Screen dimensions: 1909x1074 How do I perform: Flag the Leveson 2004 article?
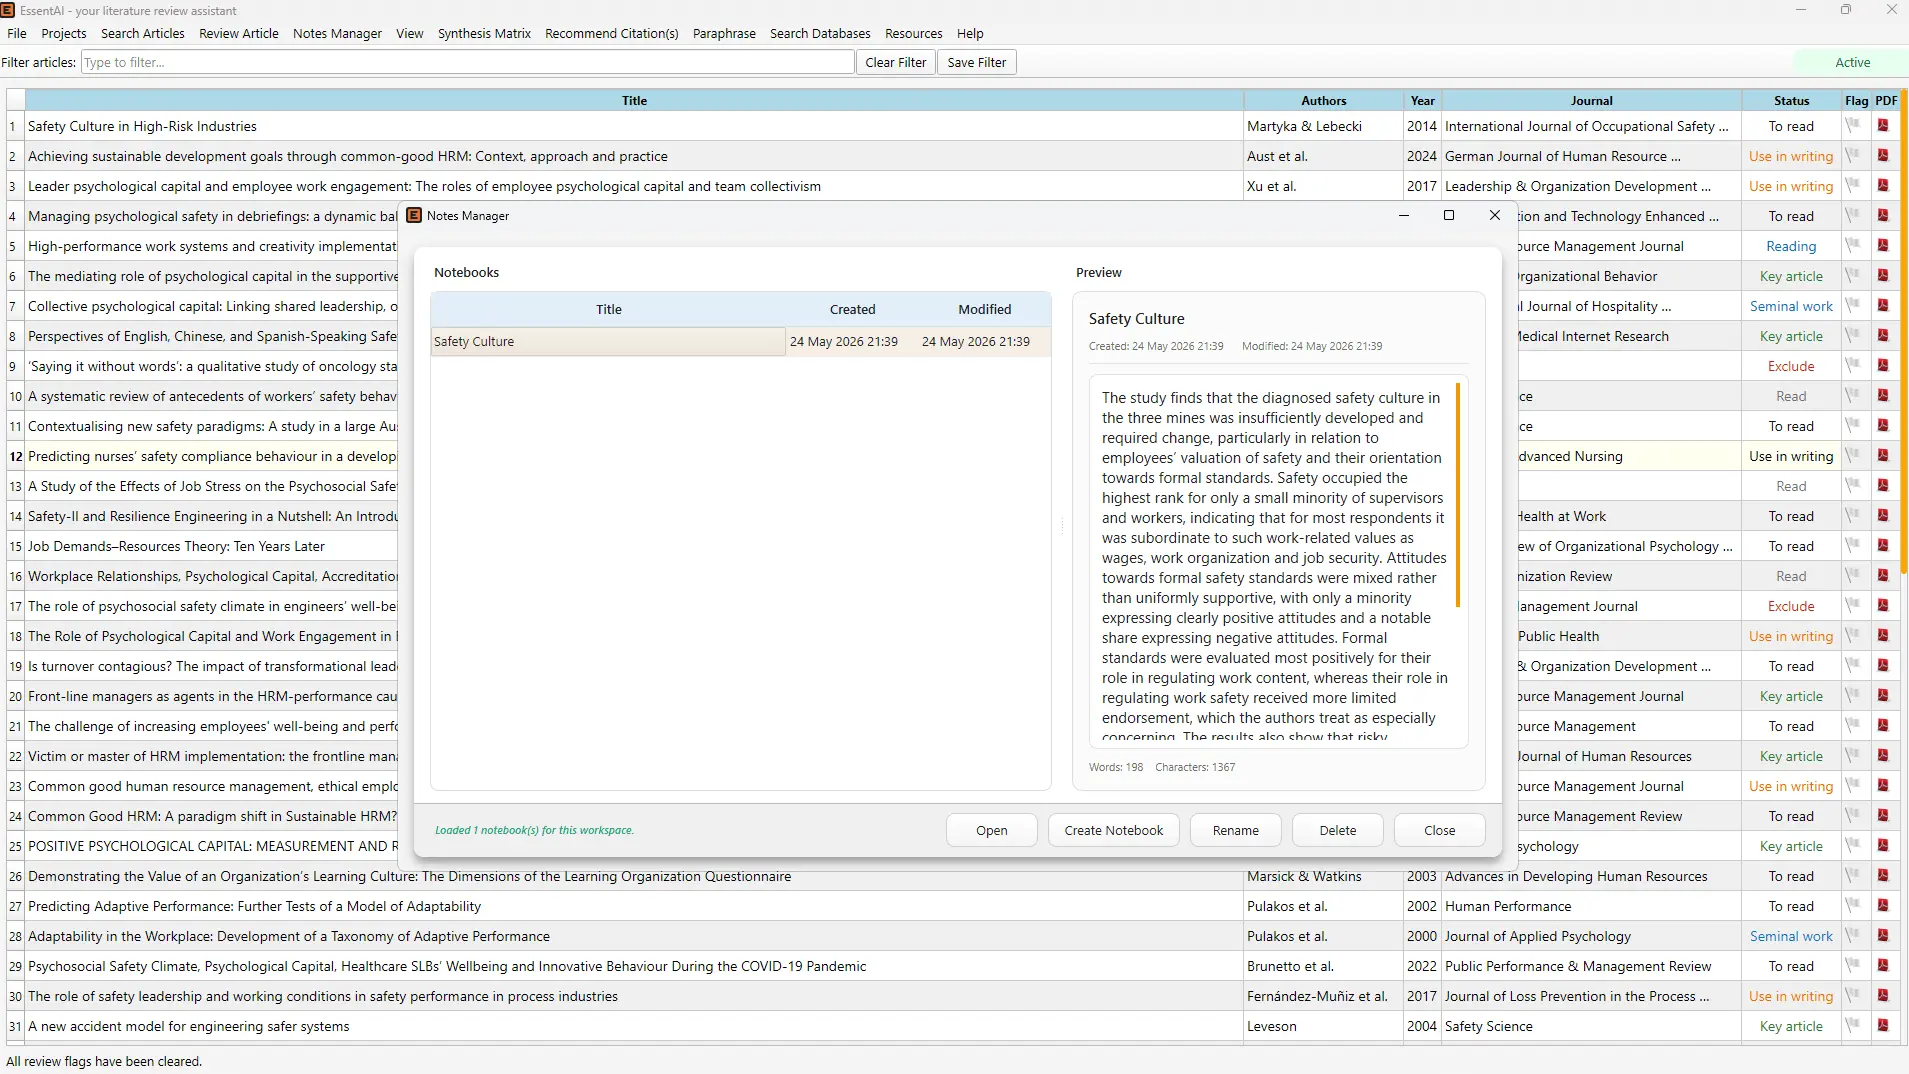pyautogui.click(x=1853, y=1026)
